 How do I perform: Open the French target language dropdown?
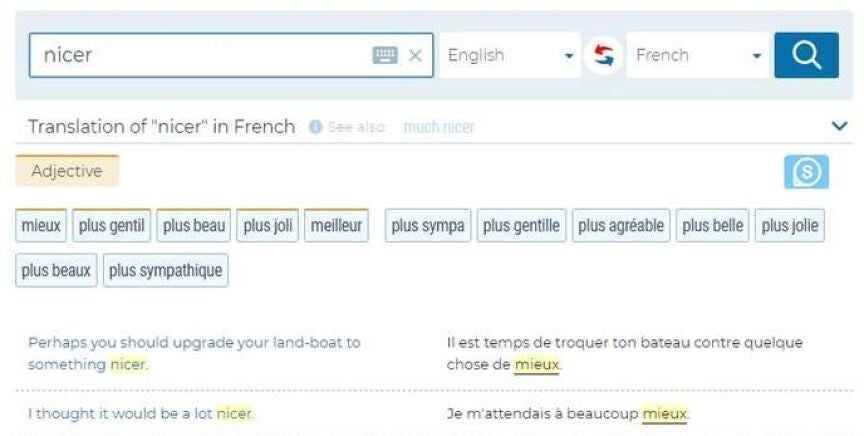point(698,56)
